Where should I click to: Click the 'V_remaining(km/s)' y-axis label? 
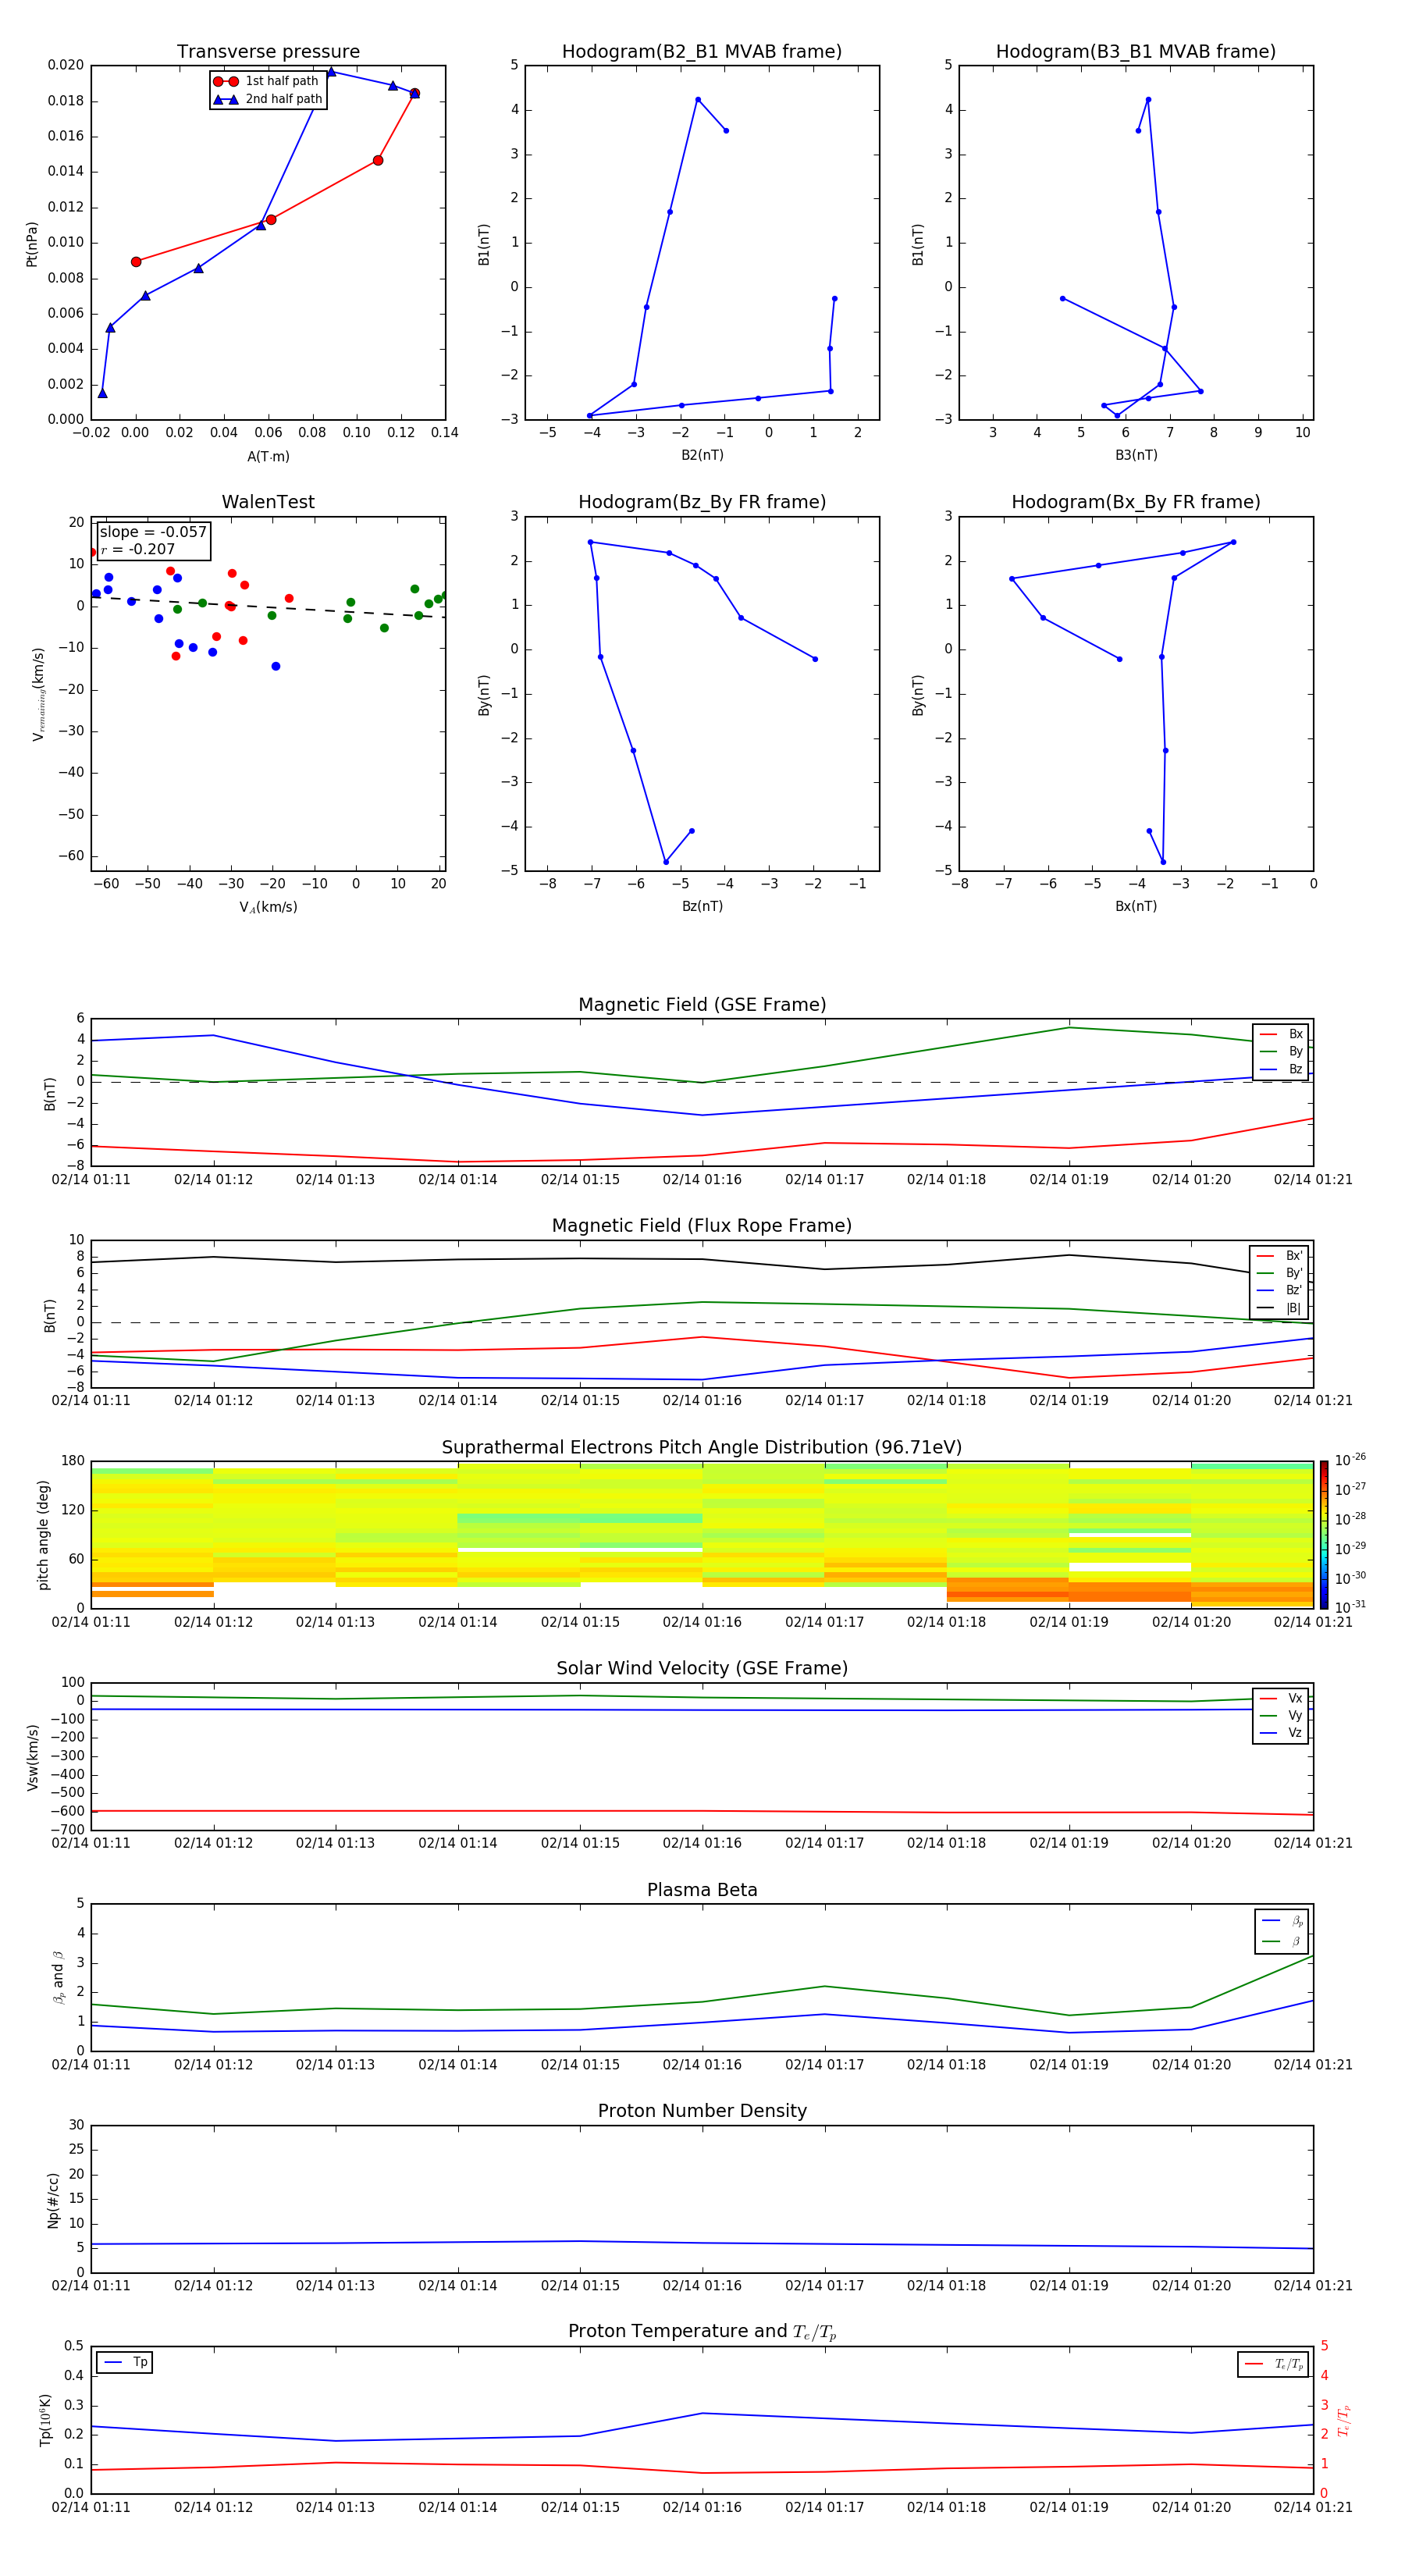[38, 694]
